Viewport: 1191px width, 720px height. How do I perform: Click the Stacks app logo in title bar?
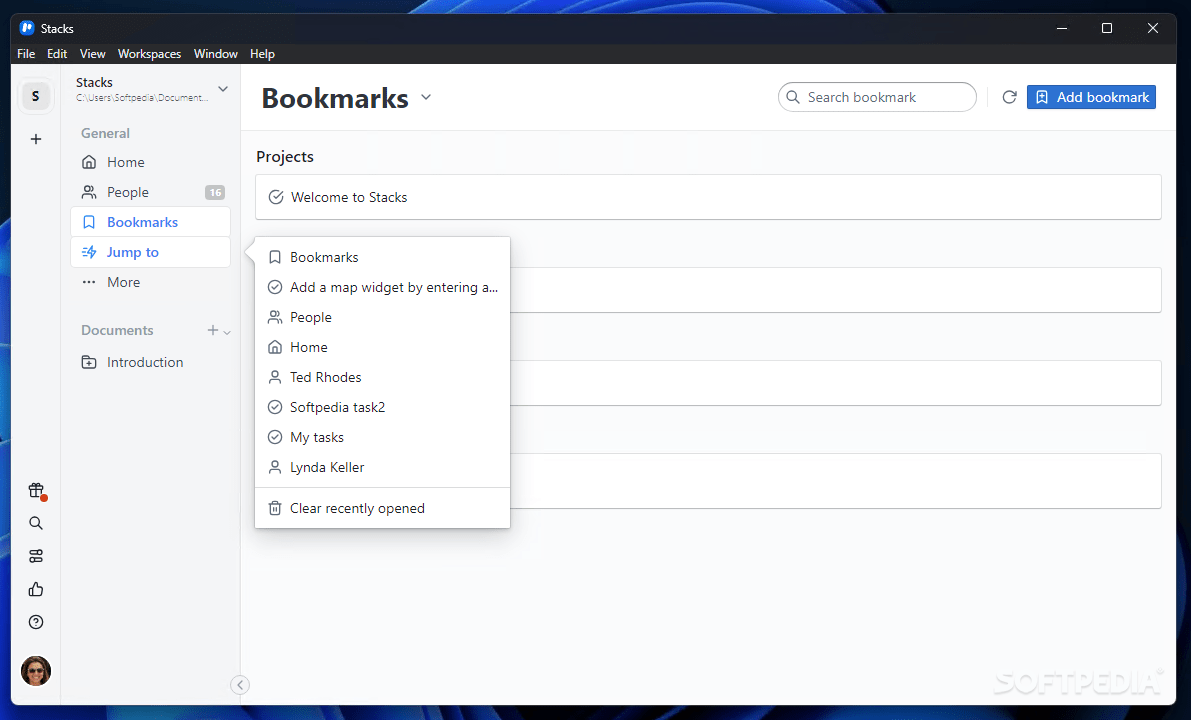pos(27,28)
